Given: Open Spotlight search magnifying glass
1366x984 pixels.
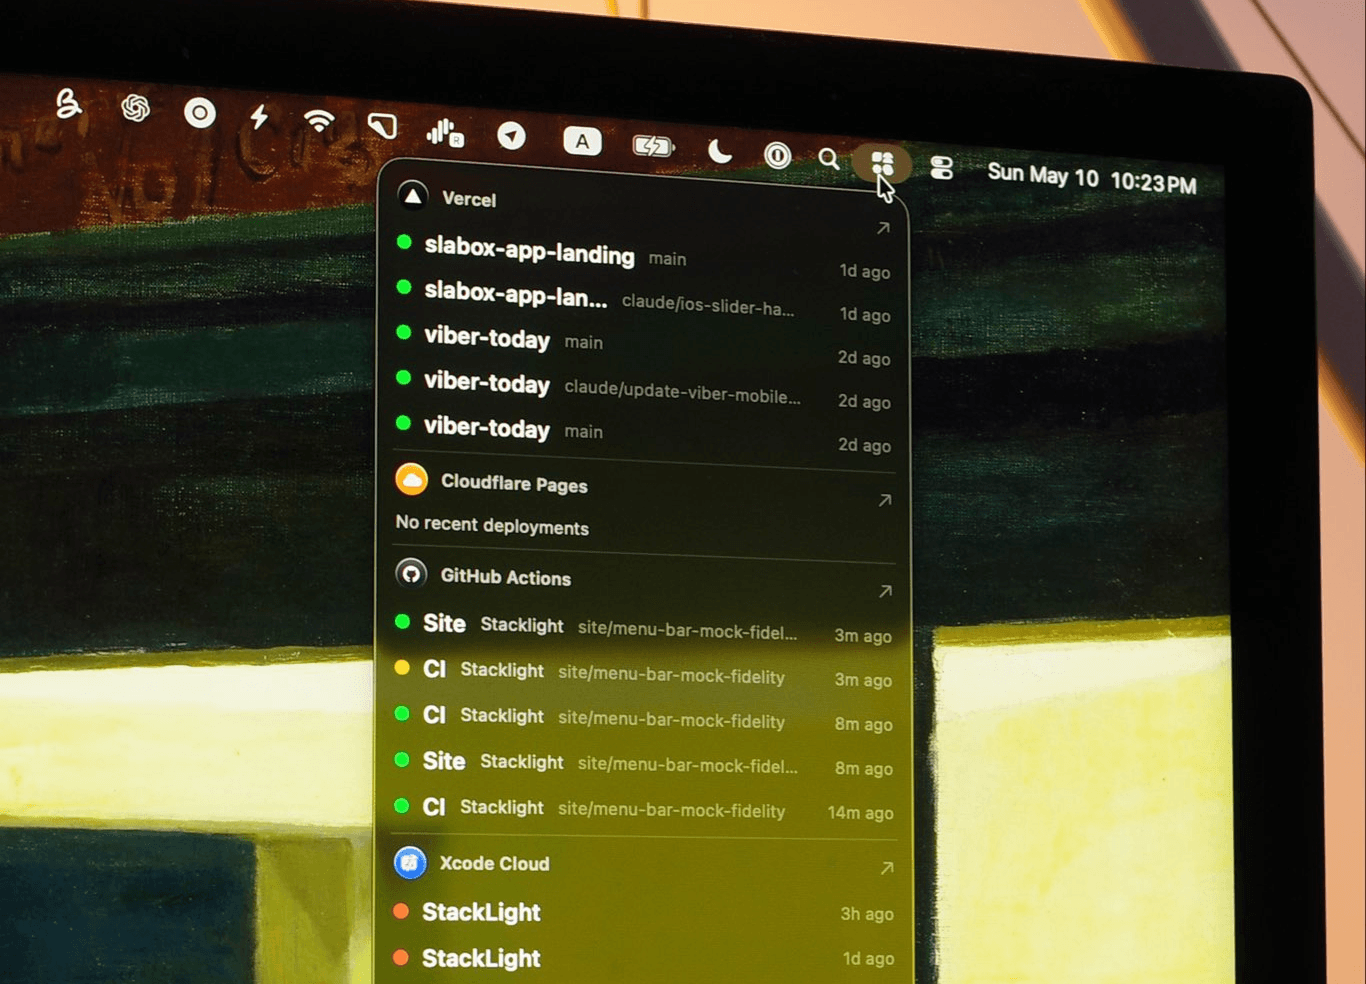Looking at the screenshot, I should click(828, 158).
